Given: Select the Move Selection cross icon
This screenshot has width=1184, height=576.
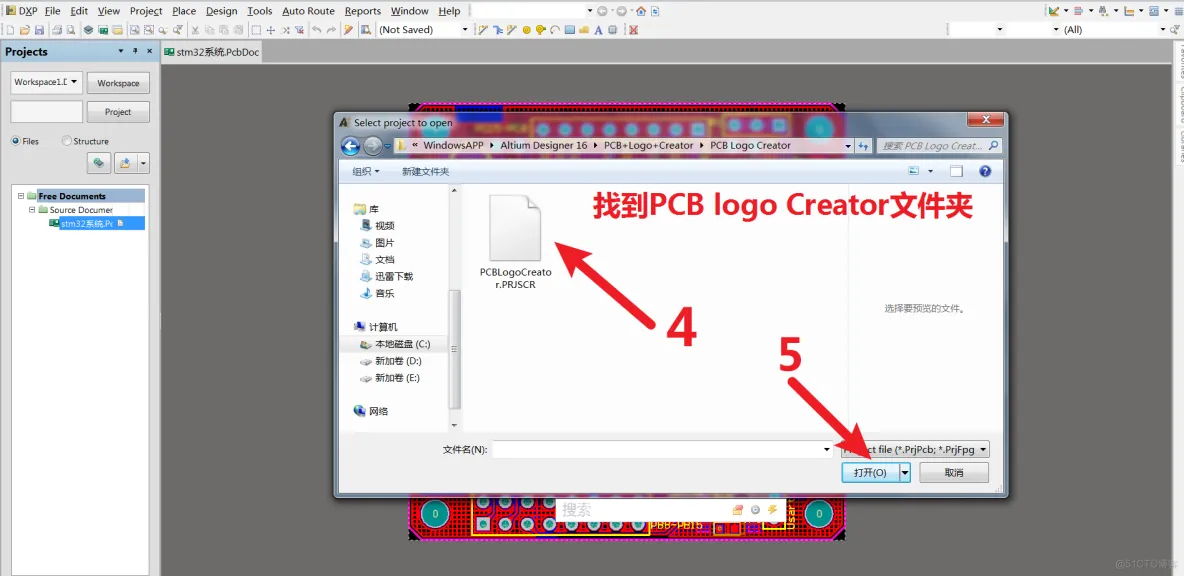Looking at the screenshot, I should click(270, 29).
